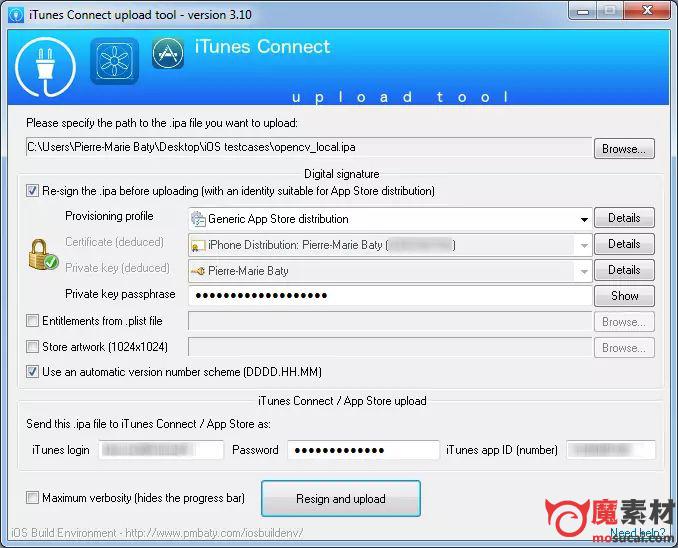Focus the iTunes app ID field

[x=611, y=450]
